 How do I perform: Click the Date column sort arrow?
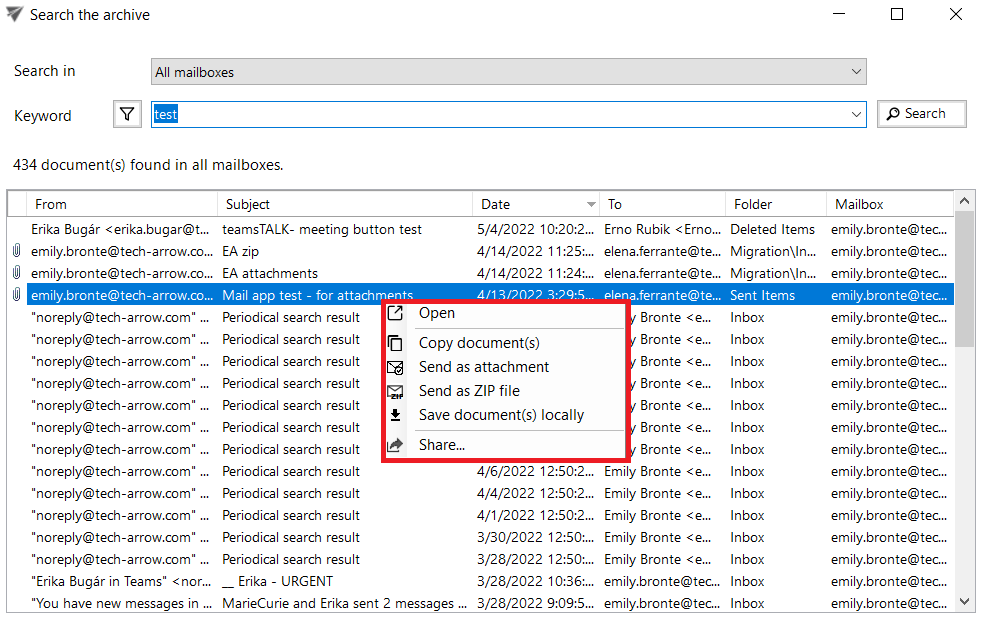click(592, 205)
